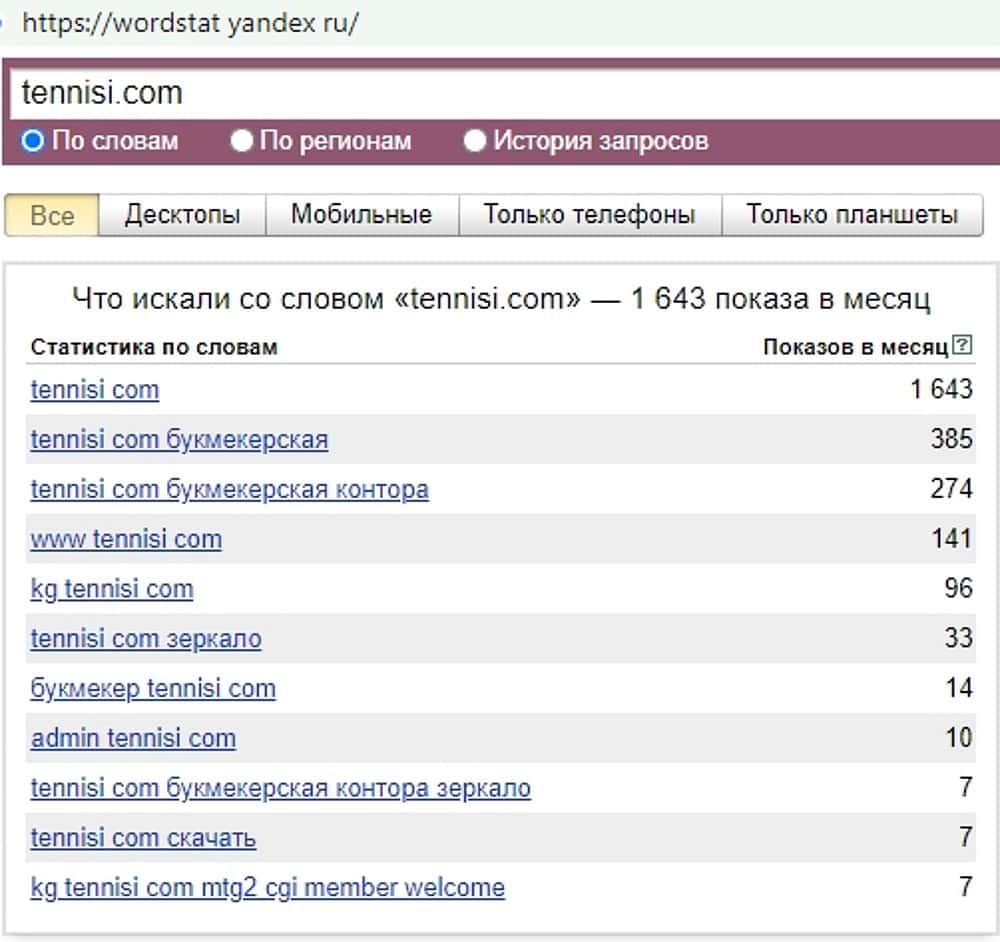This screenshot has height=942, width=1000.
Task: Click the 14 impressions value
Action: [959, 688]
